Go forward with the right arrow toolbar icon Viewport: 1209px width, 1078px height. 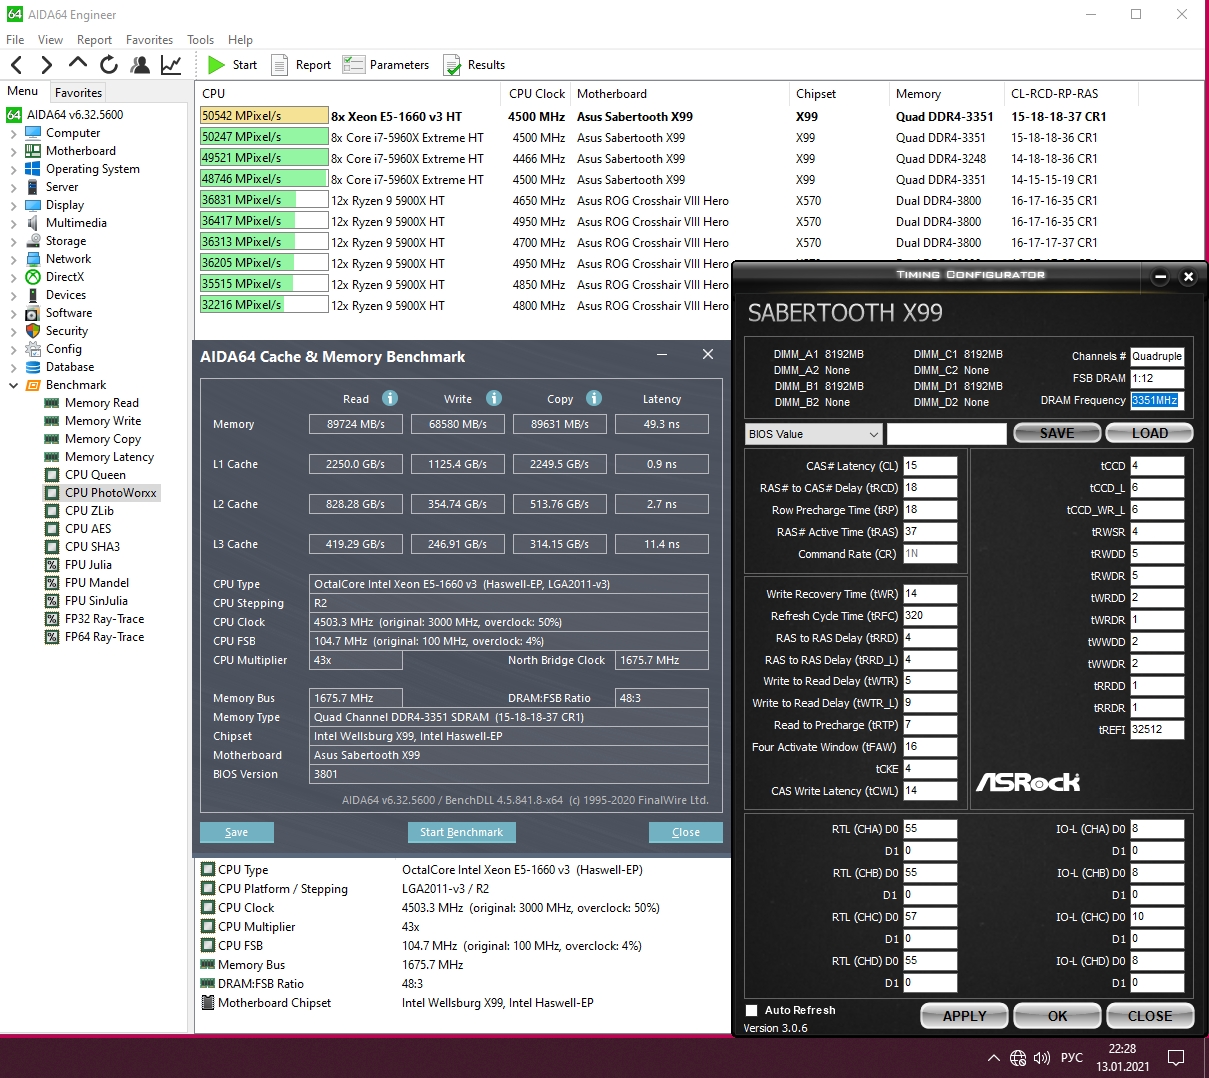click(x=47, y=65)
